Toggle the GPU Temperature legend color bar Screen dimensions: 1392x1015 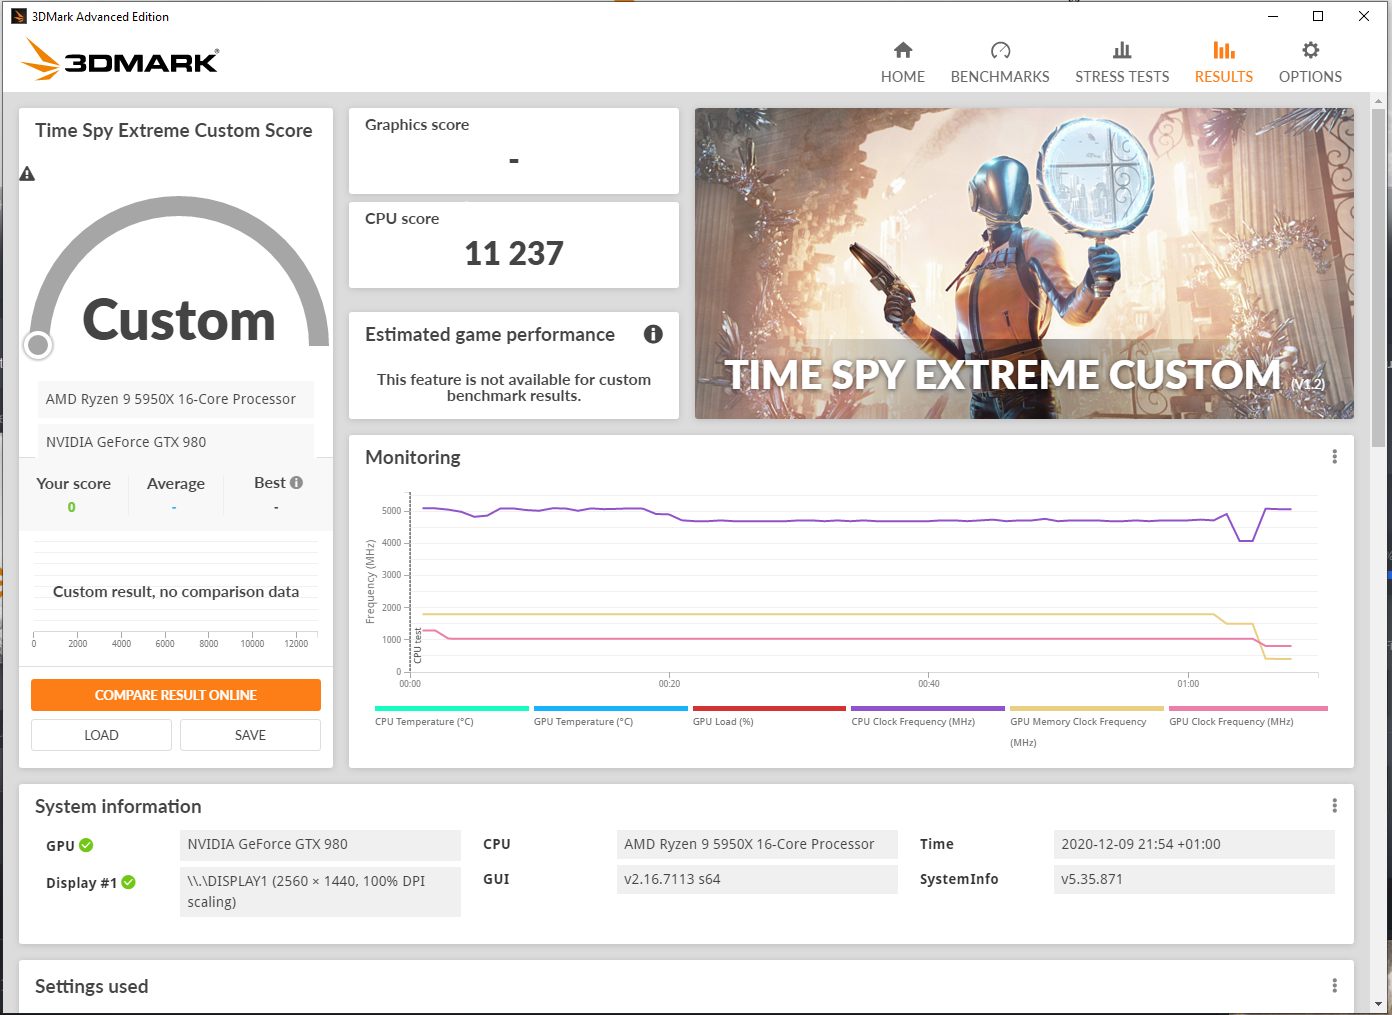click(x=610, y=708)
